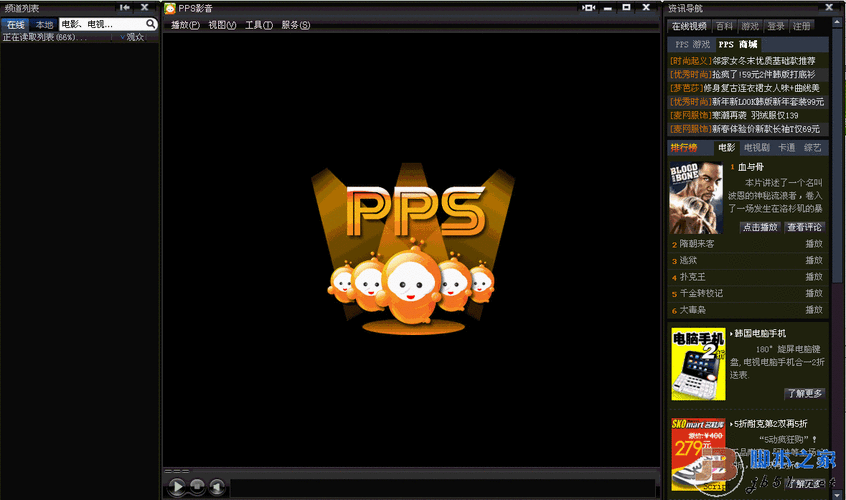
Task: Click the compact mode icon in title bar
Action: click(590, 8)
